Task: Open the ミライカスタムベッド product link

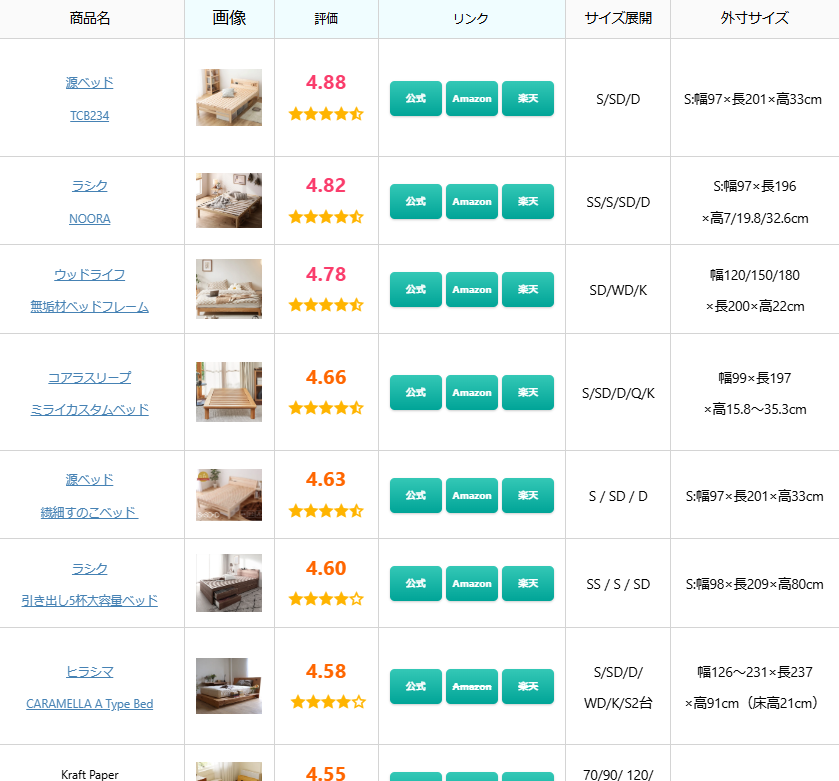Action: pos(89,410)
